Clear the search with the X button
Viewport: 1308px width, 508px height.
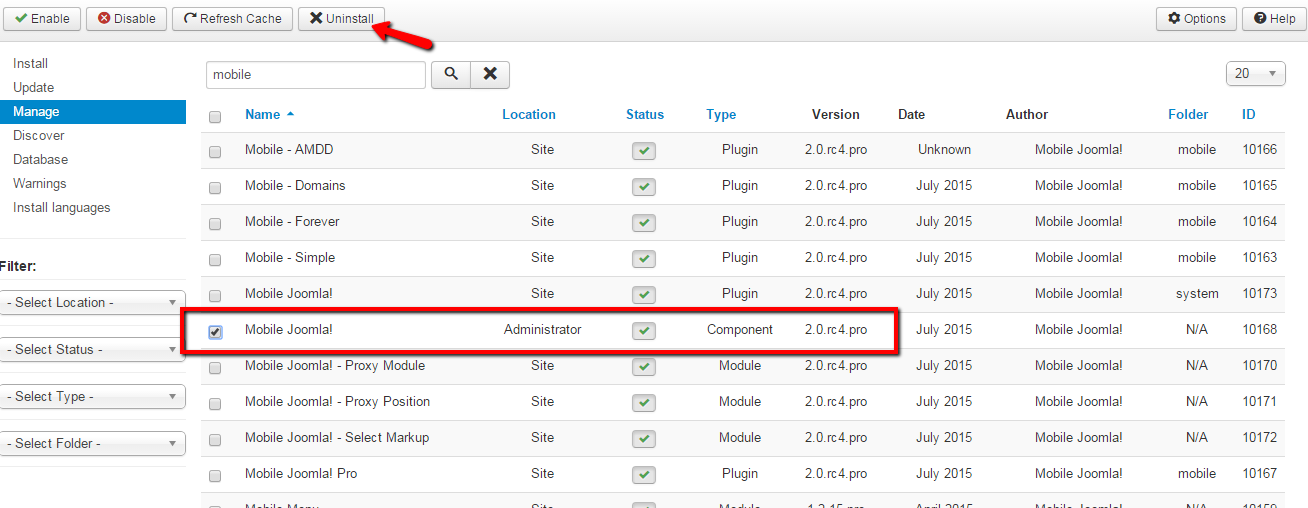click(x=490, y=74)
